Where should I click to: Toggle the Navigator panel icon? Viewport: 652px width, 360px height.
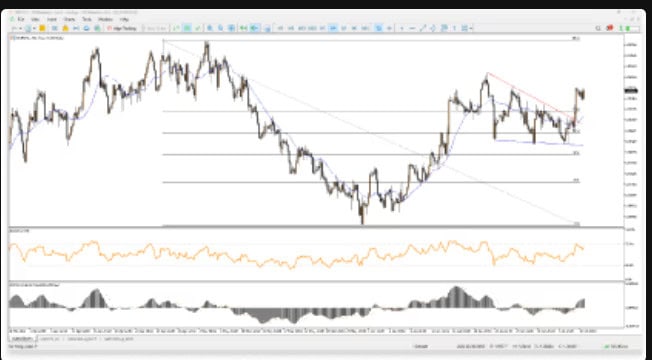click(65, 28)
